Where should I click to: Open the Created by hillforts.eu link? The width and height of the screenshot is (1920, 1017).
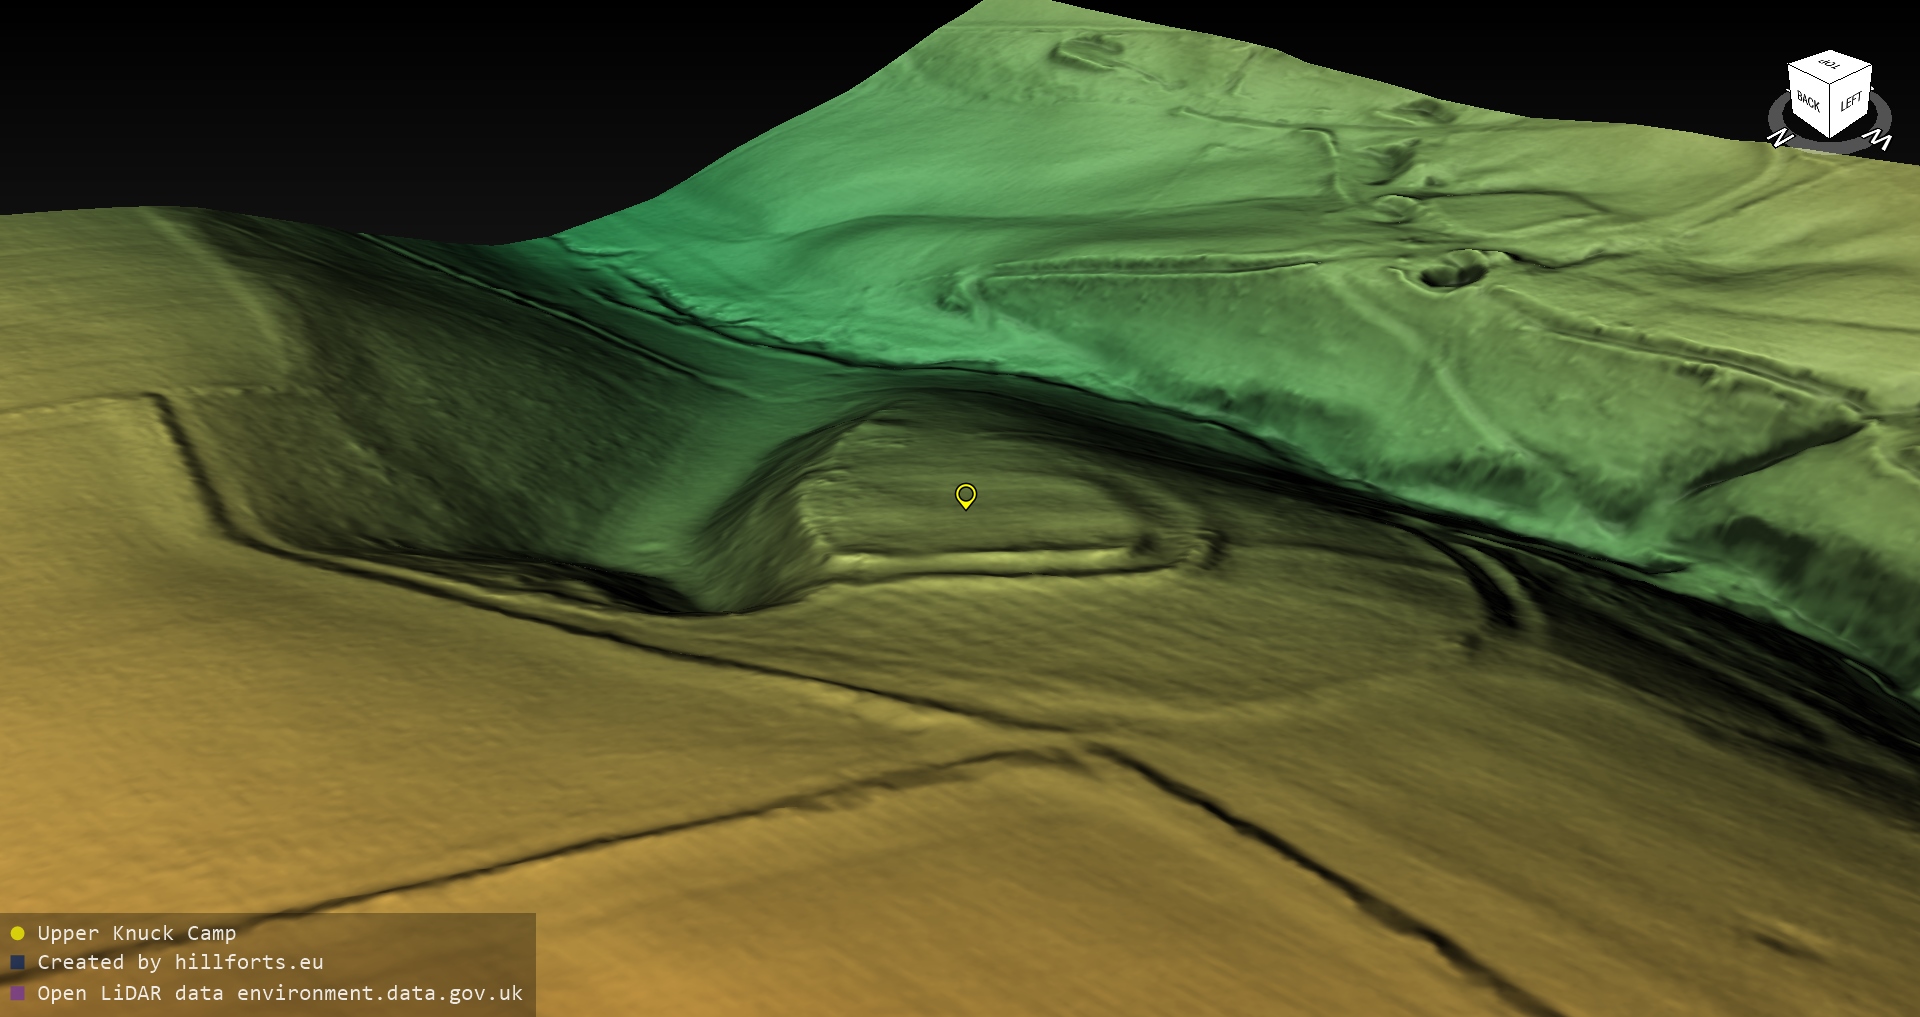(180, 963)
